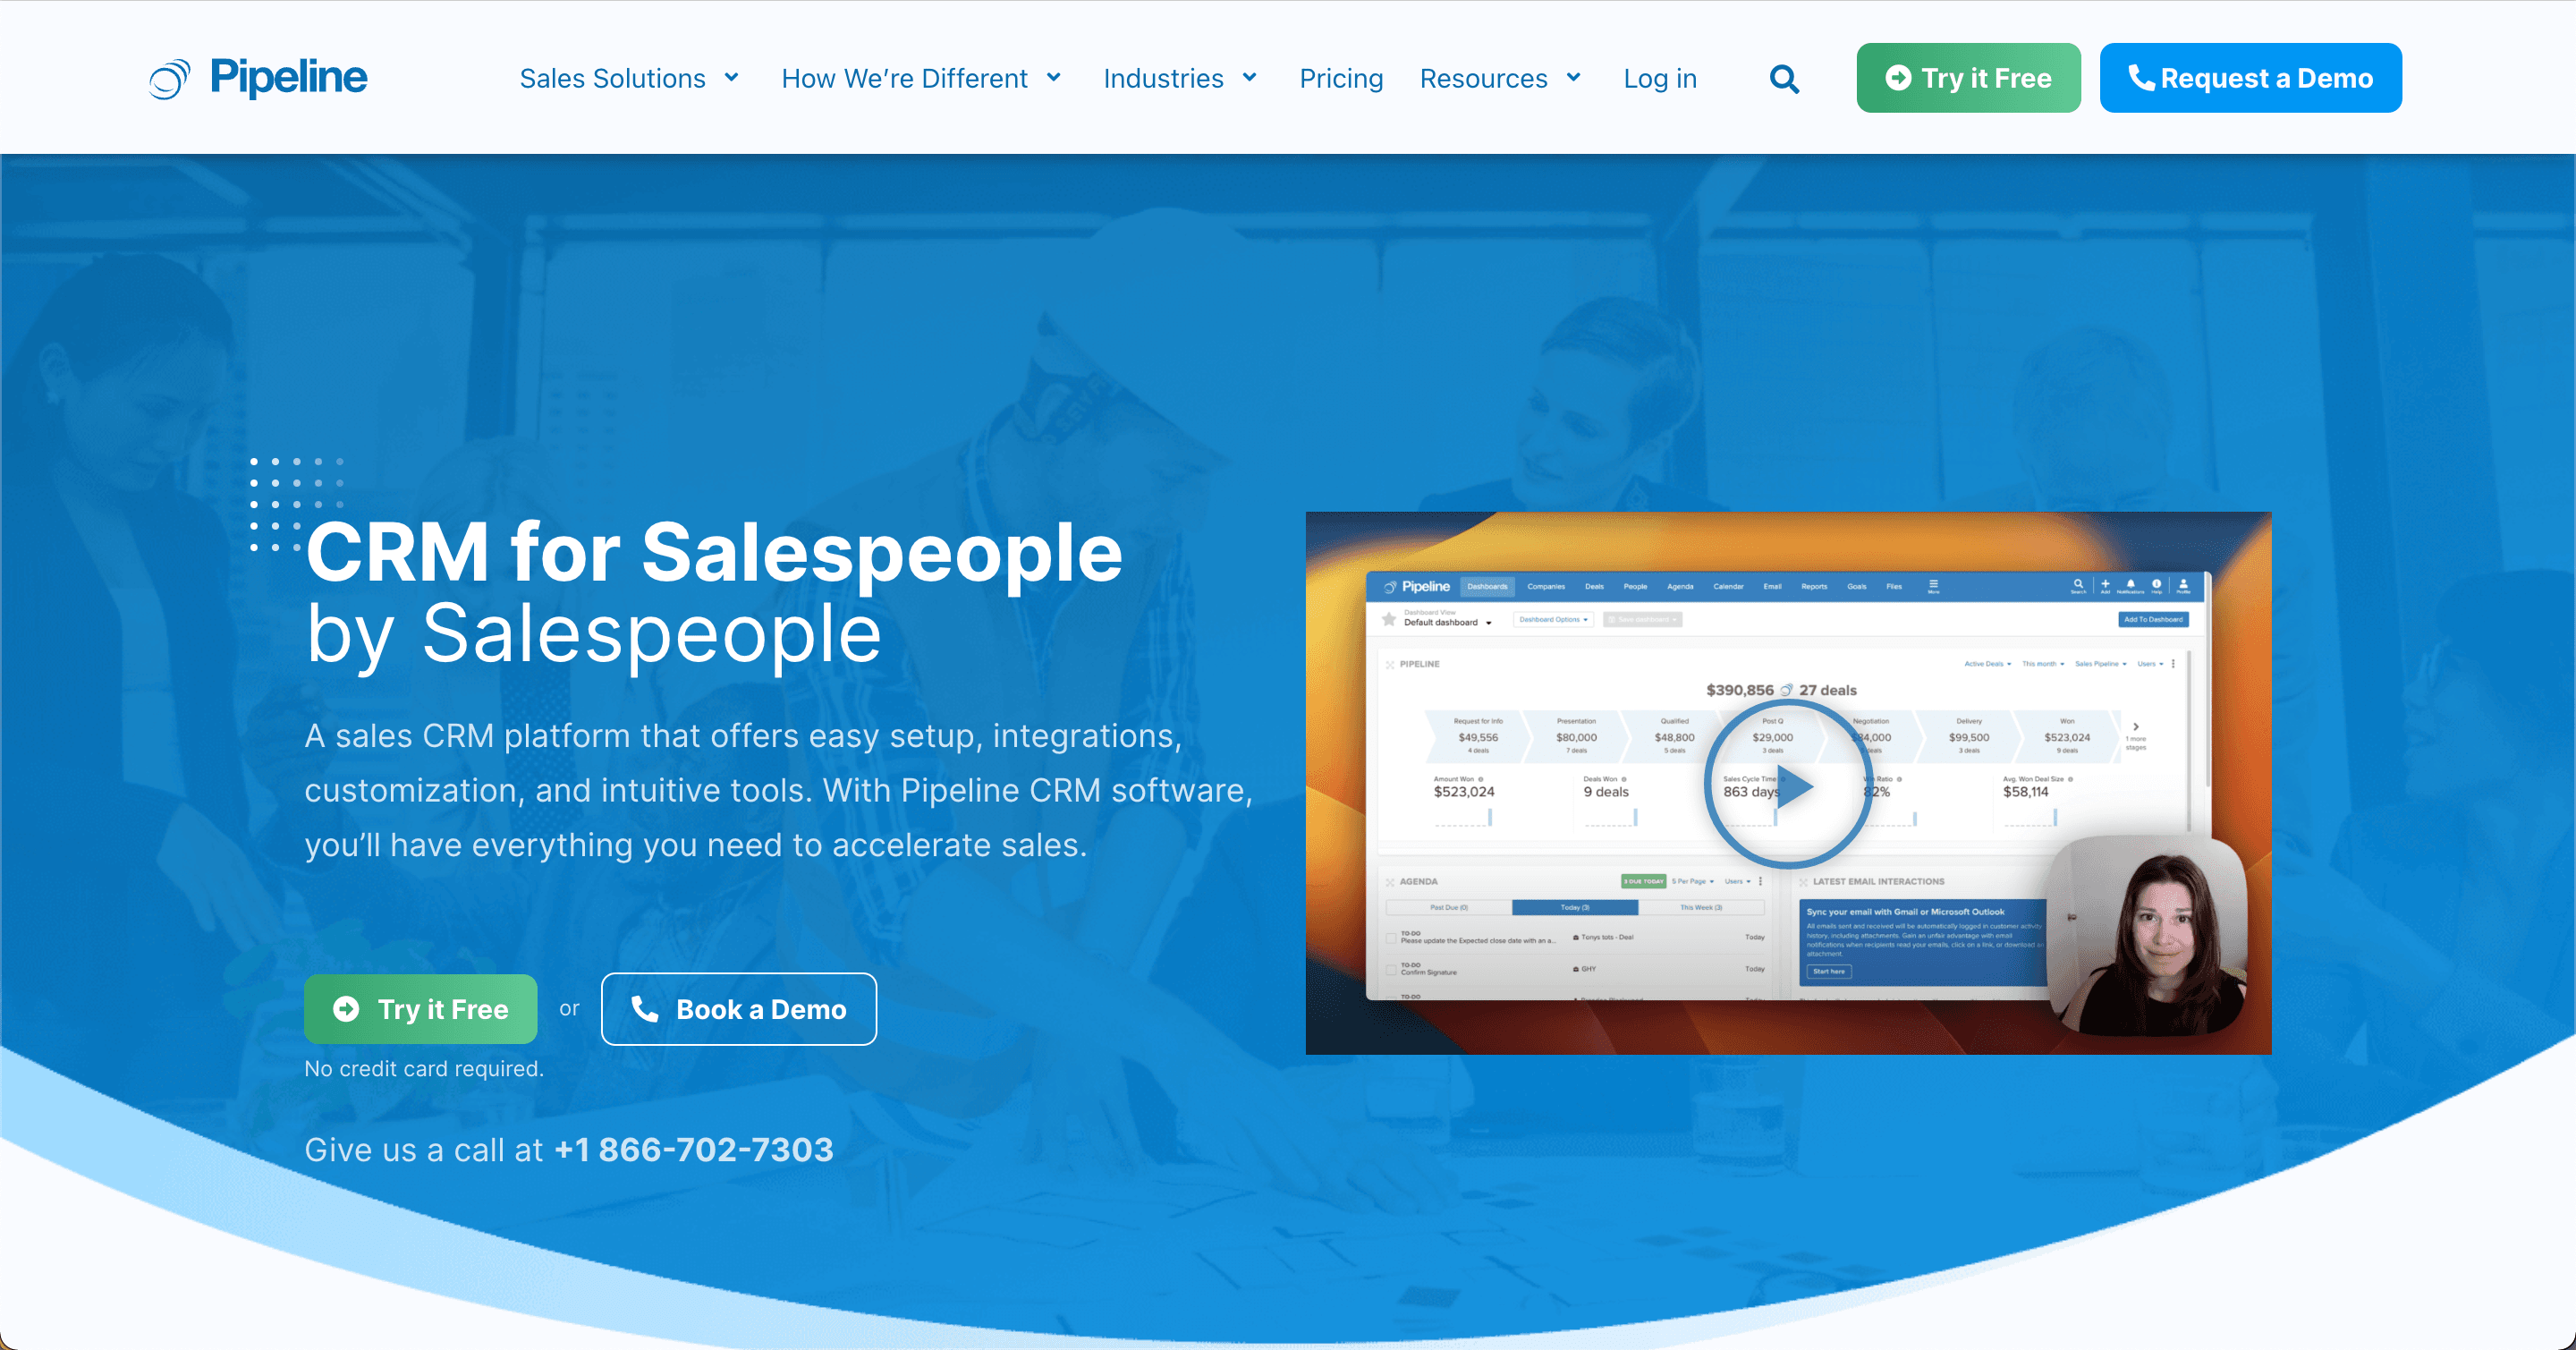Viewport: 2576px width, 1350px height.
Task: Expand the Industries dropdown menu
Action: [x=1179, y=77]
